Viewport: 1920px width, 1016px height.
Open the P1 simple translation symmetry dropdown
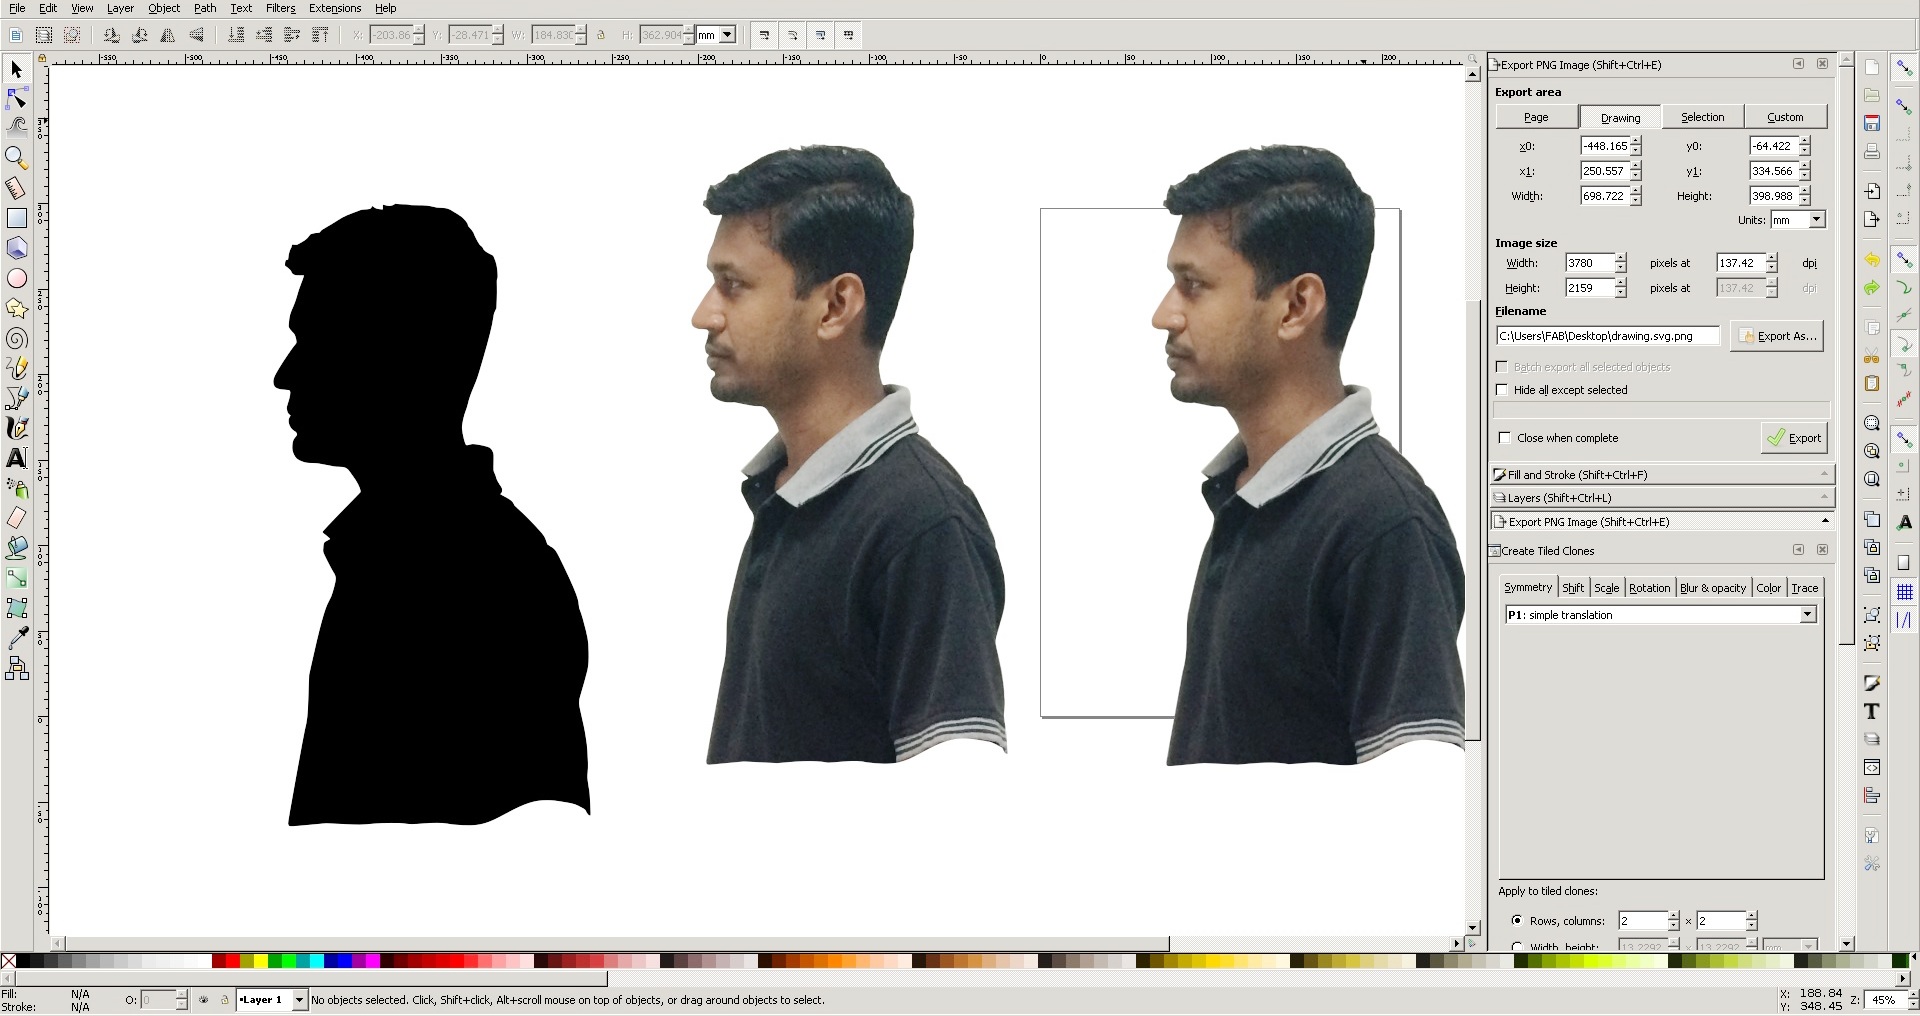tap(1660, 615)
